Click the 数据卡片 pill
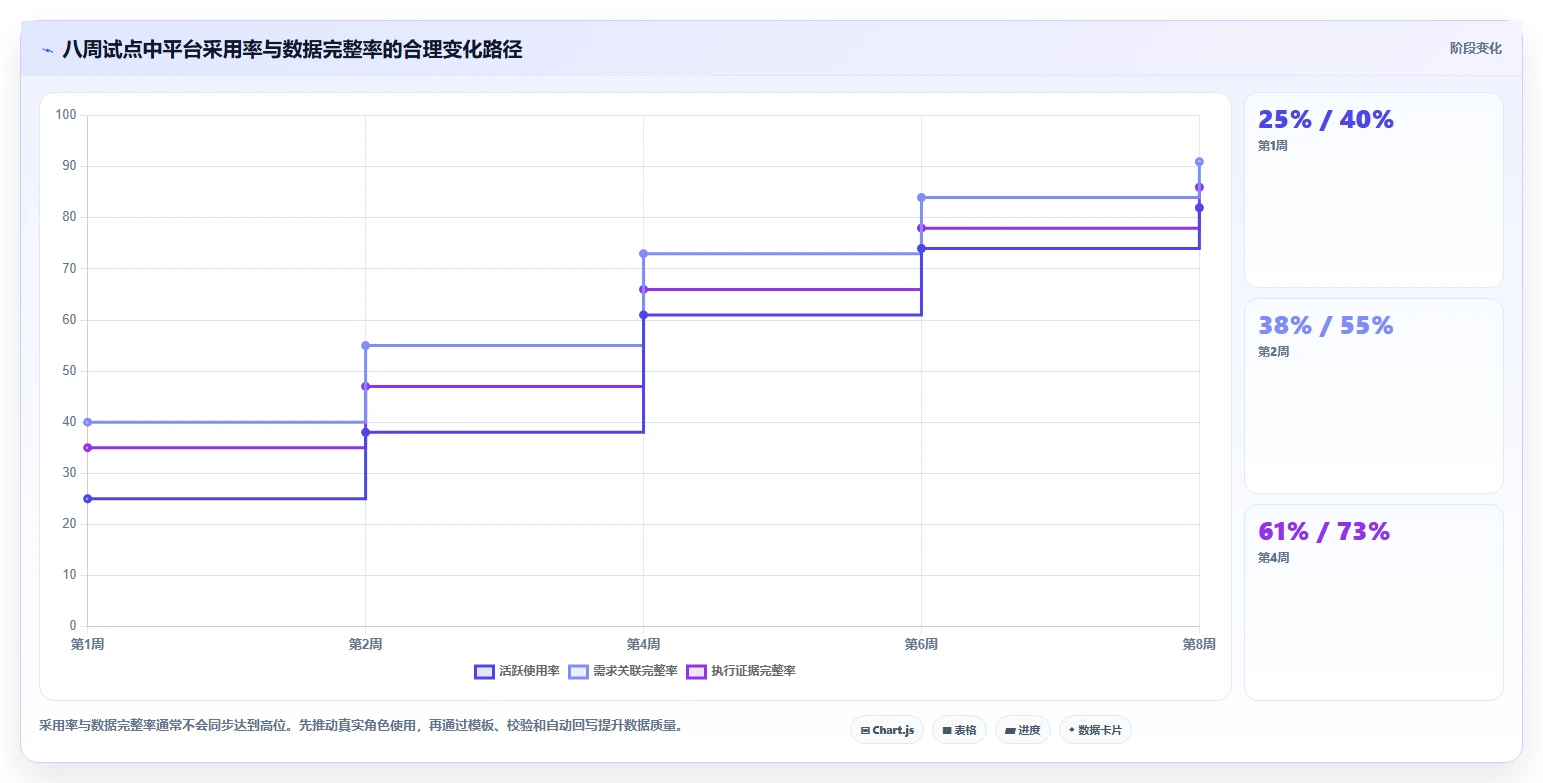The height and width of the screenshot is (783, 1543). [x=1095, y=730]
